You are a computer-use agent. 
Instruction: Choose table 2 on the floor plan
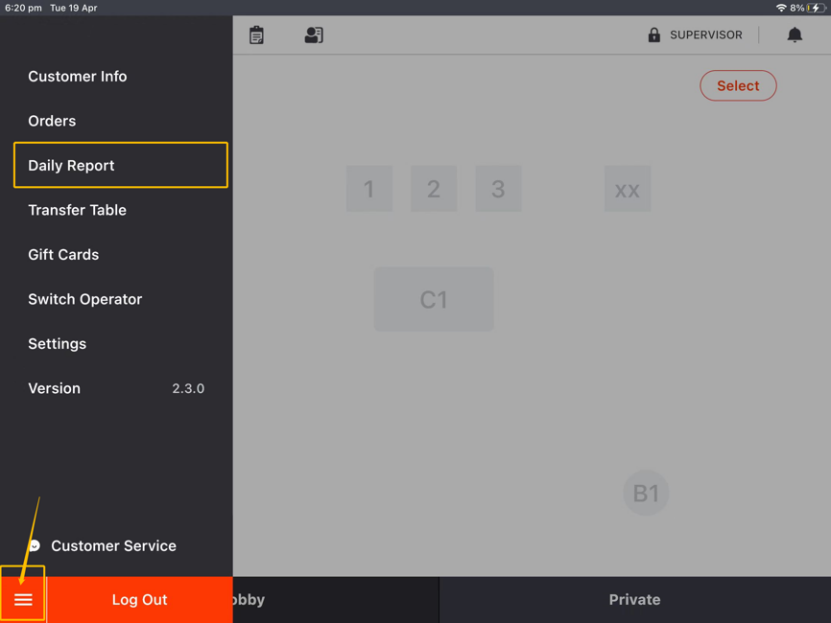pos(433,189)
